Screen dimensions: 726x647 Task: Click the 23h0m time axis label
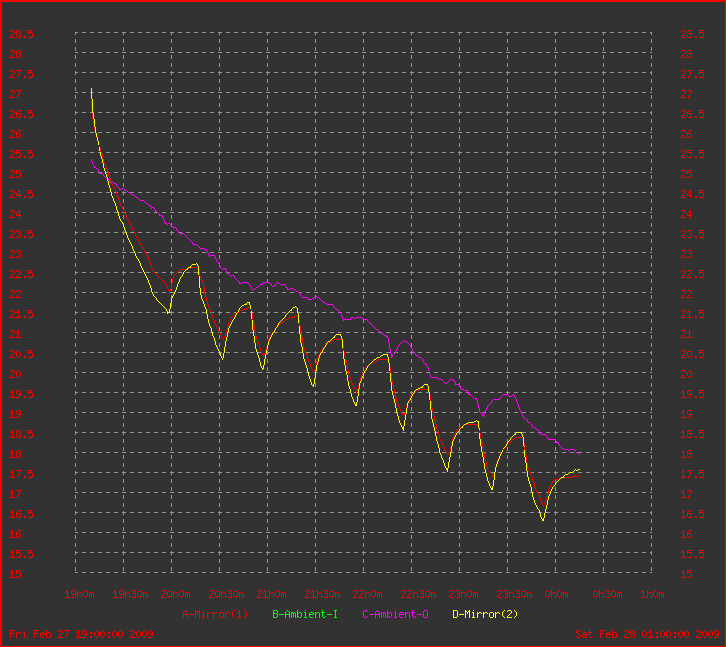pyautogui.click(x=463, y=594)
